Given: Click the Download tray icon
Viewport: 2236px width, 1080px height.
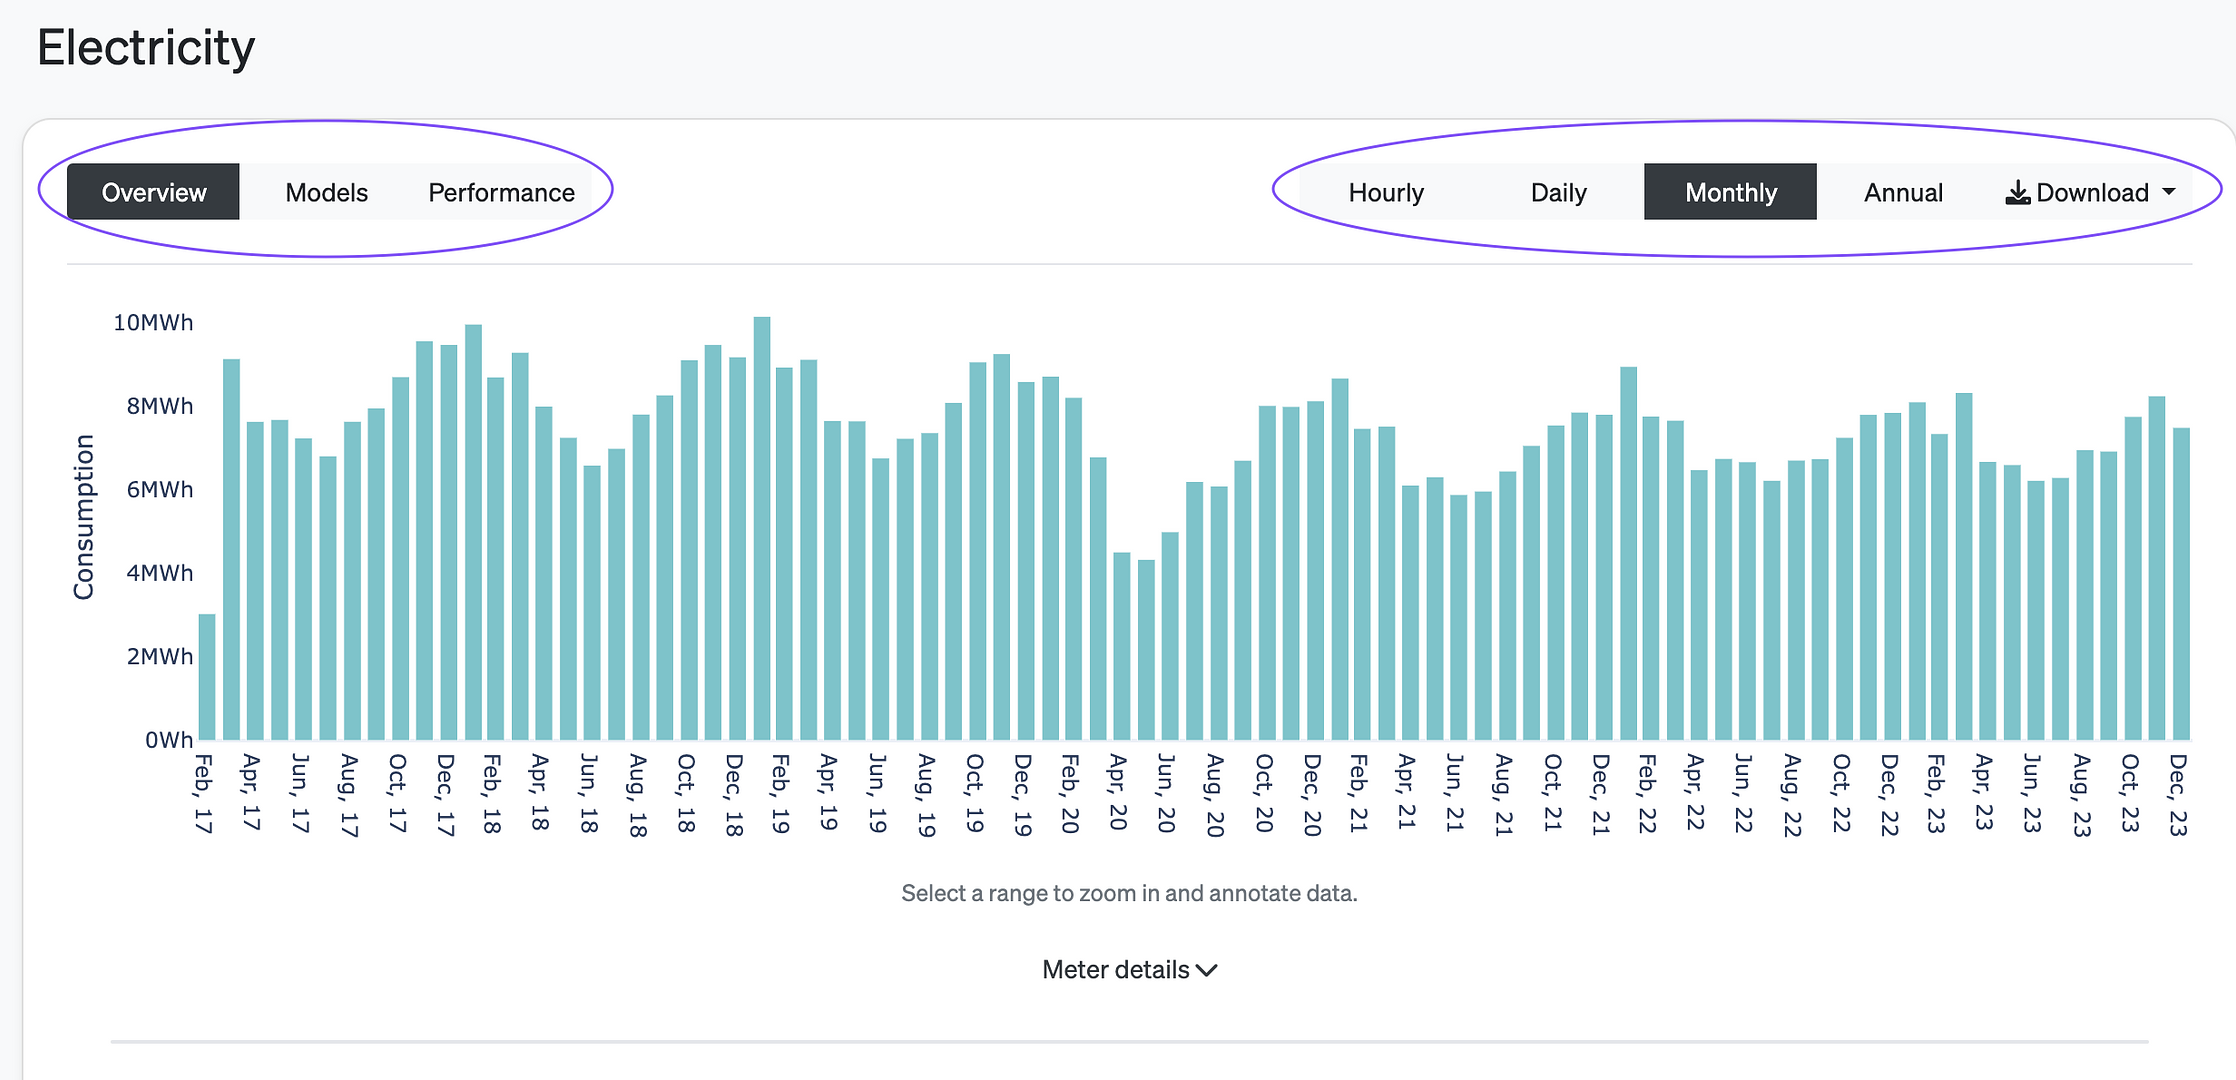Looking at the screenshot, I should click(2018, 192).
